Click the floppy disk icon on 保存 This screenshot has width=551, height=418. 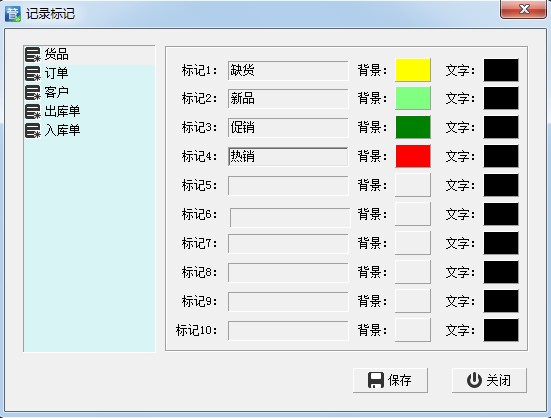[x=376, y=380]
